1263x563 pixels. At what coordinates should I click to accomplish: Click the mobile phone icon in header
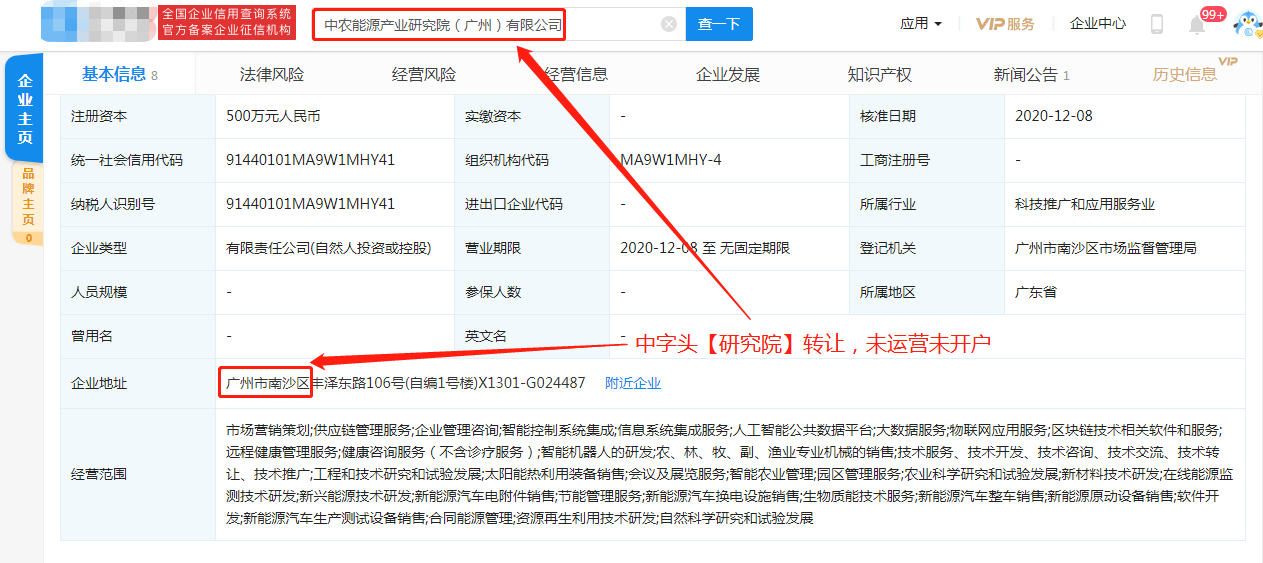pyautogui.click(x=1157, y=24)
